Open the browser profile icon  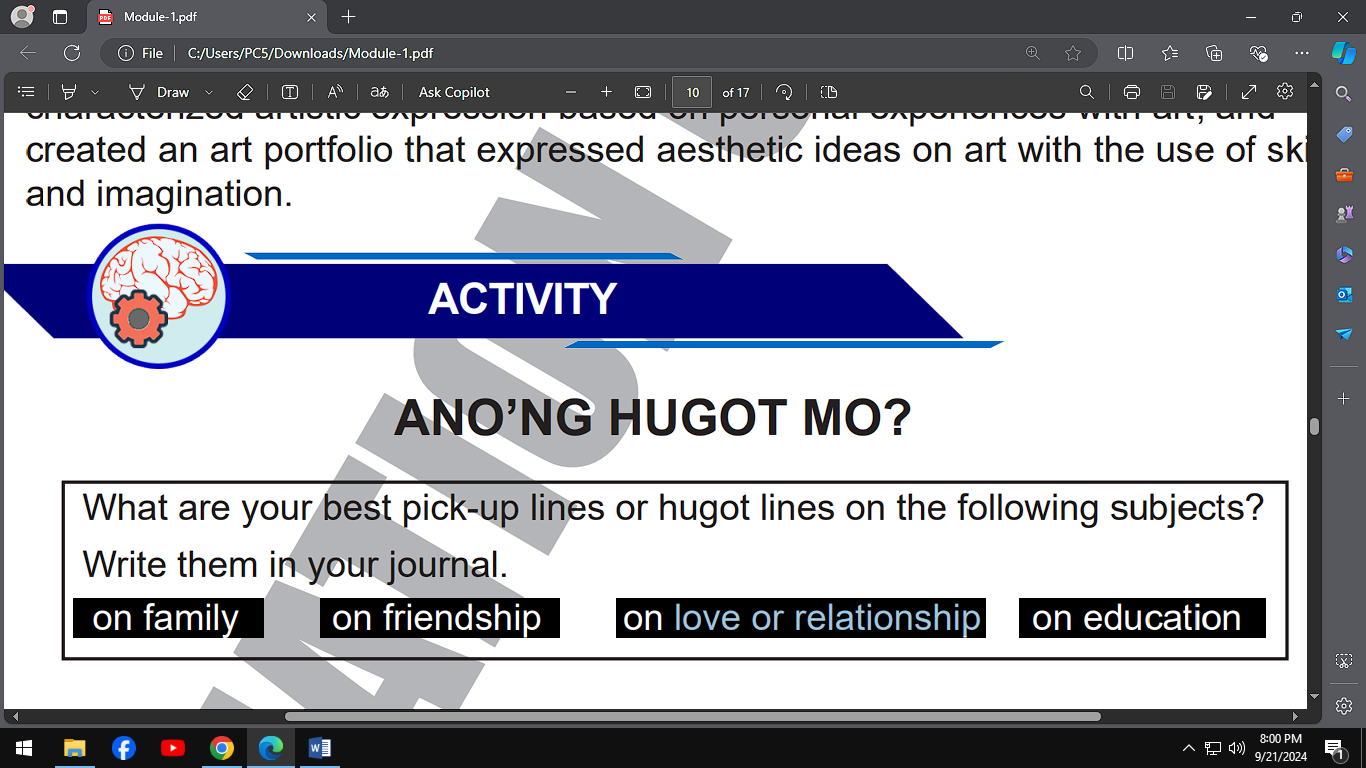(x=21, y=17)
